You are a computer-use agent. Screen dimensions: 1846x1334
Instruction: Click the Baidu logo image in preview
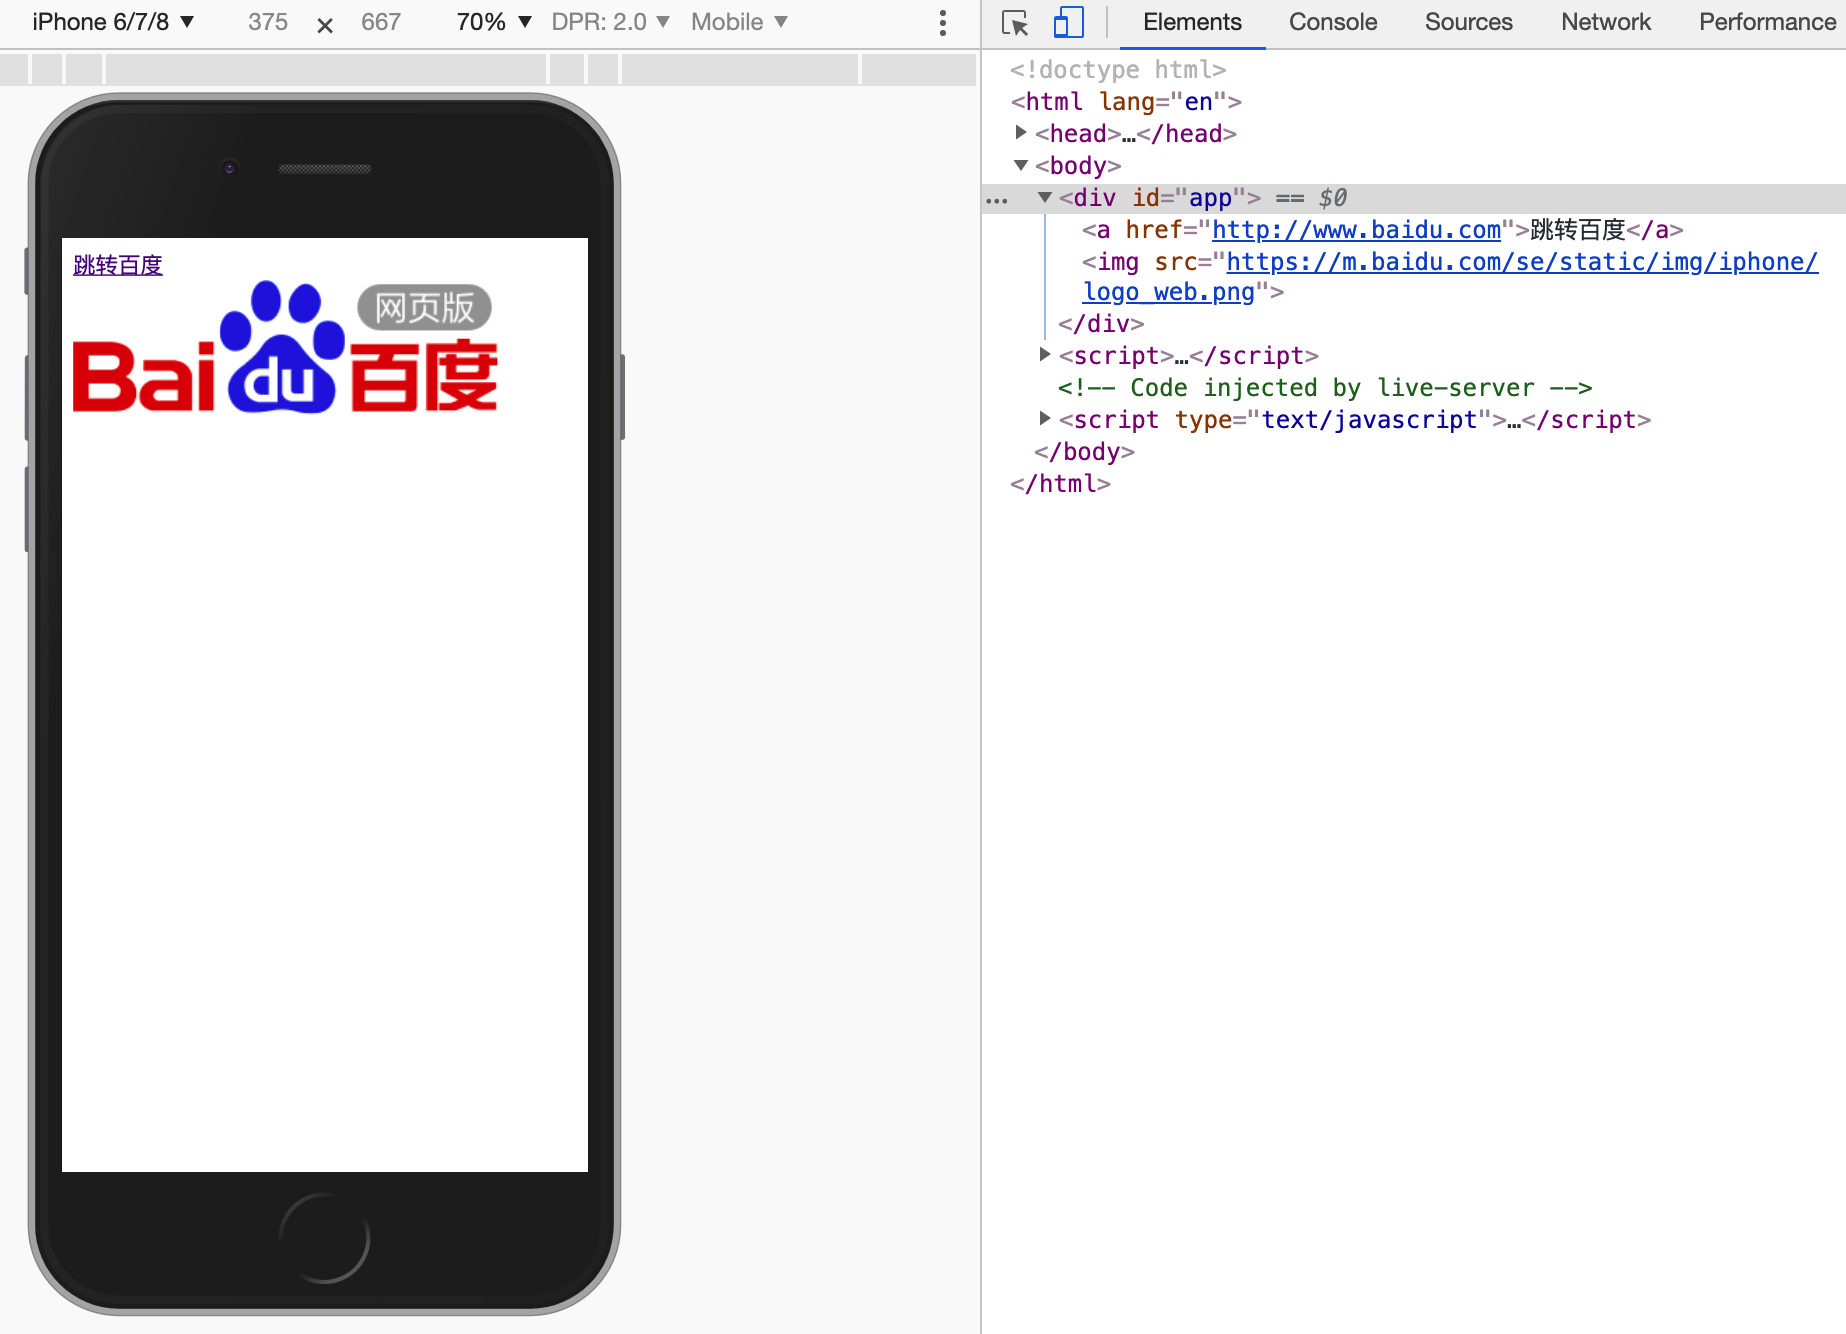pos(285,346)
